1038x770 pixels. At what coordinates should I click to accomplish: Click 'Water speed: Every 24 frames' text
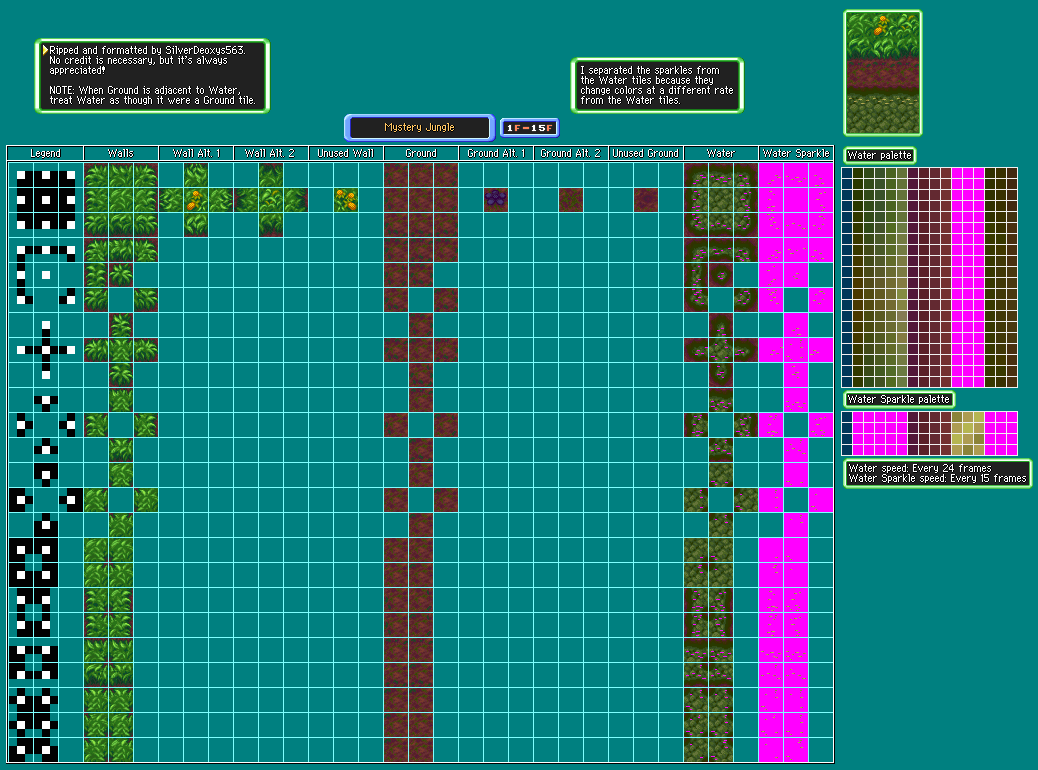coord(920,468)
